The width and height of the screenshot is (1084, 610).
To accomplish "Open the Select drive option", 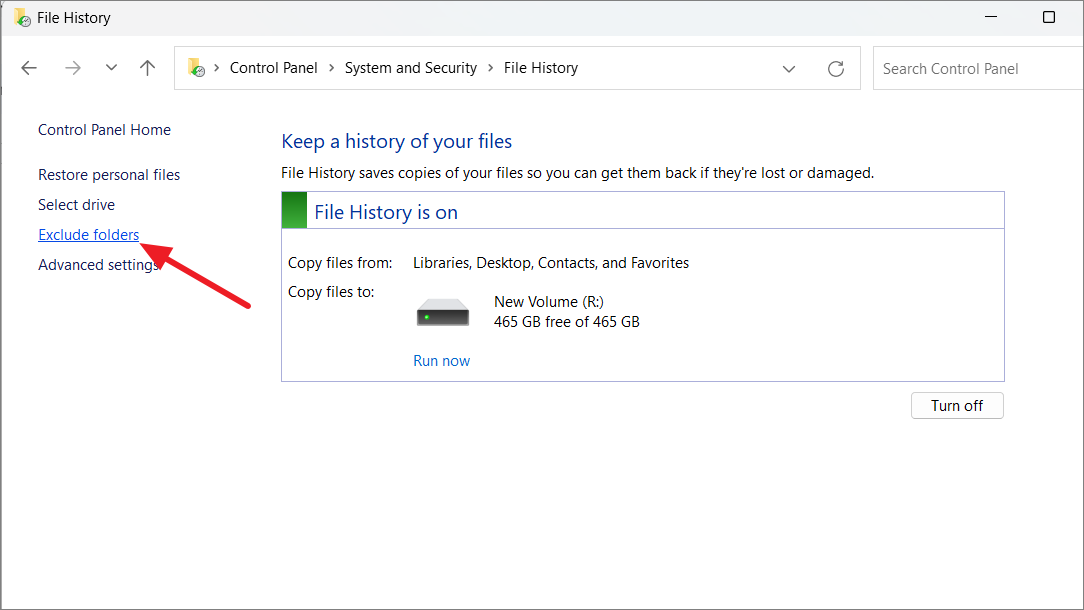I will [76, 204].
